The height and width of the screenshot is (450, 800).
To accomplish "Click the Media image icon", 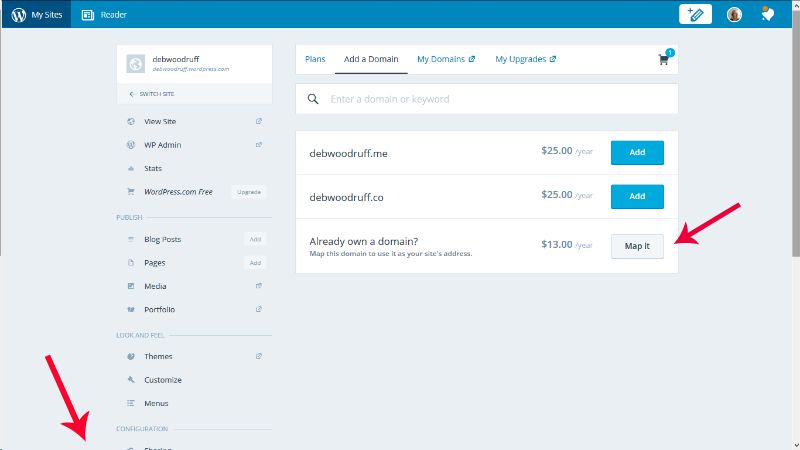I will (131, 286).
